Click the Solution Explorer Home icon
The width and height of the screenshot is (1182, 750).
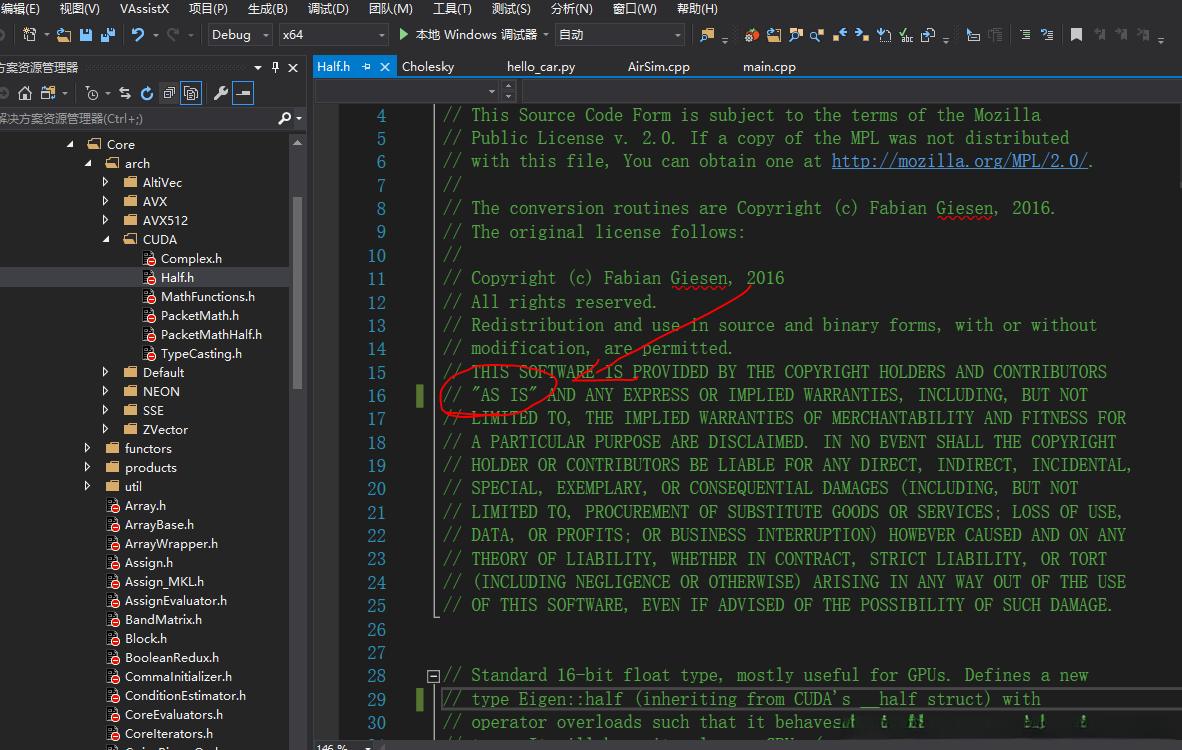[x=25, y=93]
